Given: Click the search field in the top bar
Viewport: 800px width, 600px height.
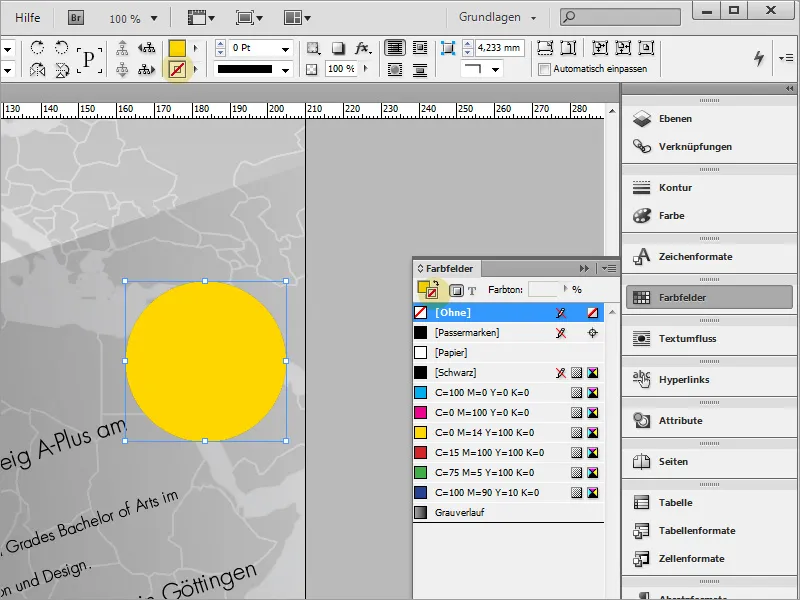Looking at the screenshot, I should [620, 17].
